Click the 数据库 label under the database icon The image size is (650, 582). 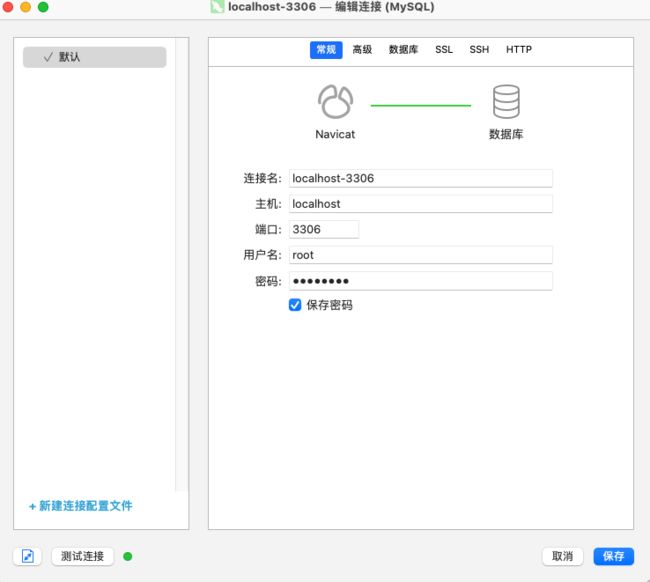tap(506, 134)
